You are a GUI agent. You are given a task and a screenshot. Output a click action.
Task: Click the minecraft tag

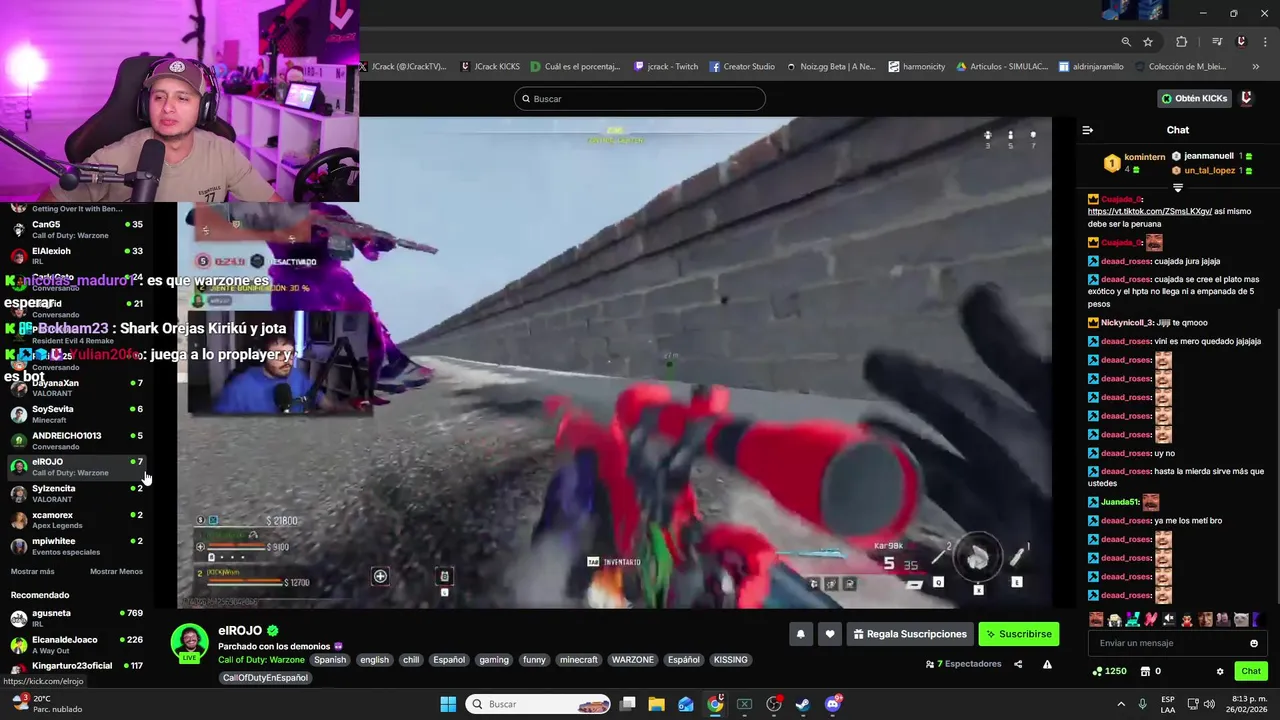point(578,660)
